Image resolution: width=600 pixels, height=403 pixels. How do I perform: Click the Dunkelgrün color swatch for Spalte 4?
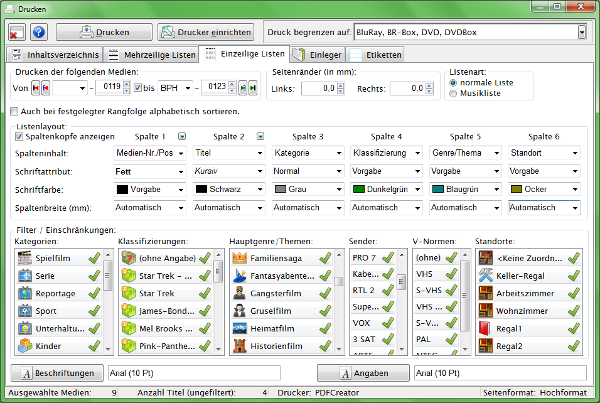pos(359,189)
